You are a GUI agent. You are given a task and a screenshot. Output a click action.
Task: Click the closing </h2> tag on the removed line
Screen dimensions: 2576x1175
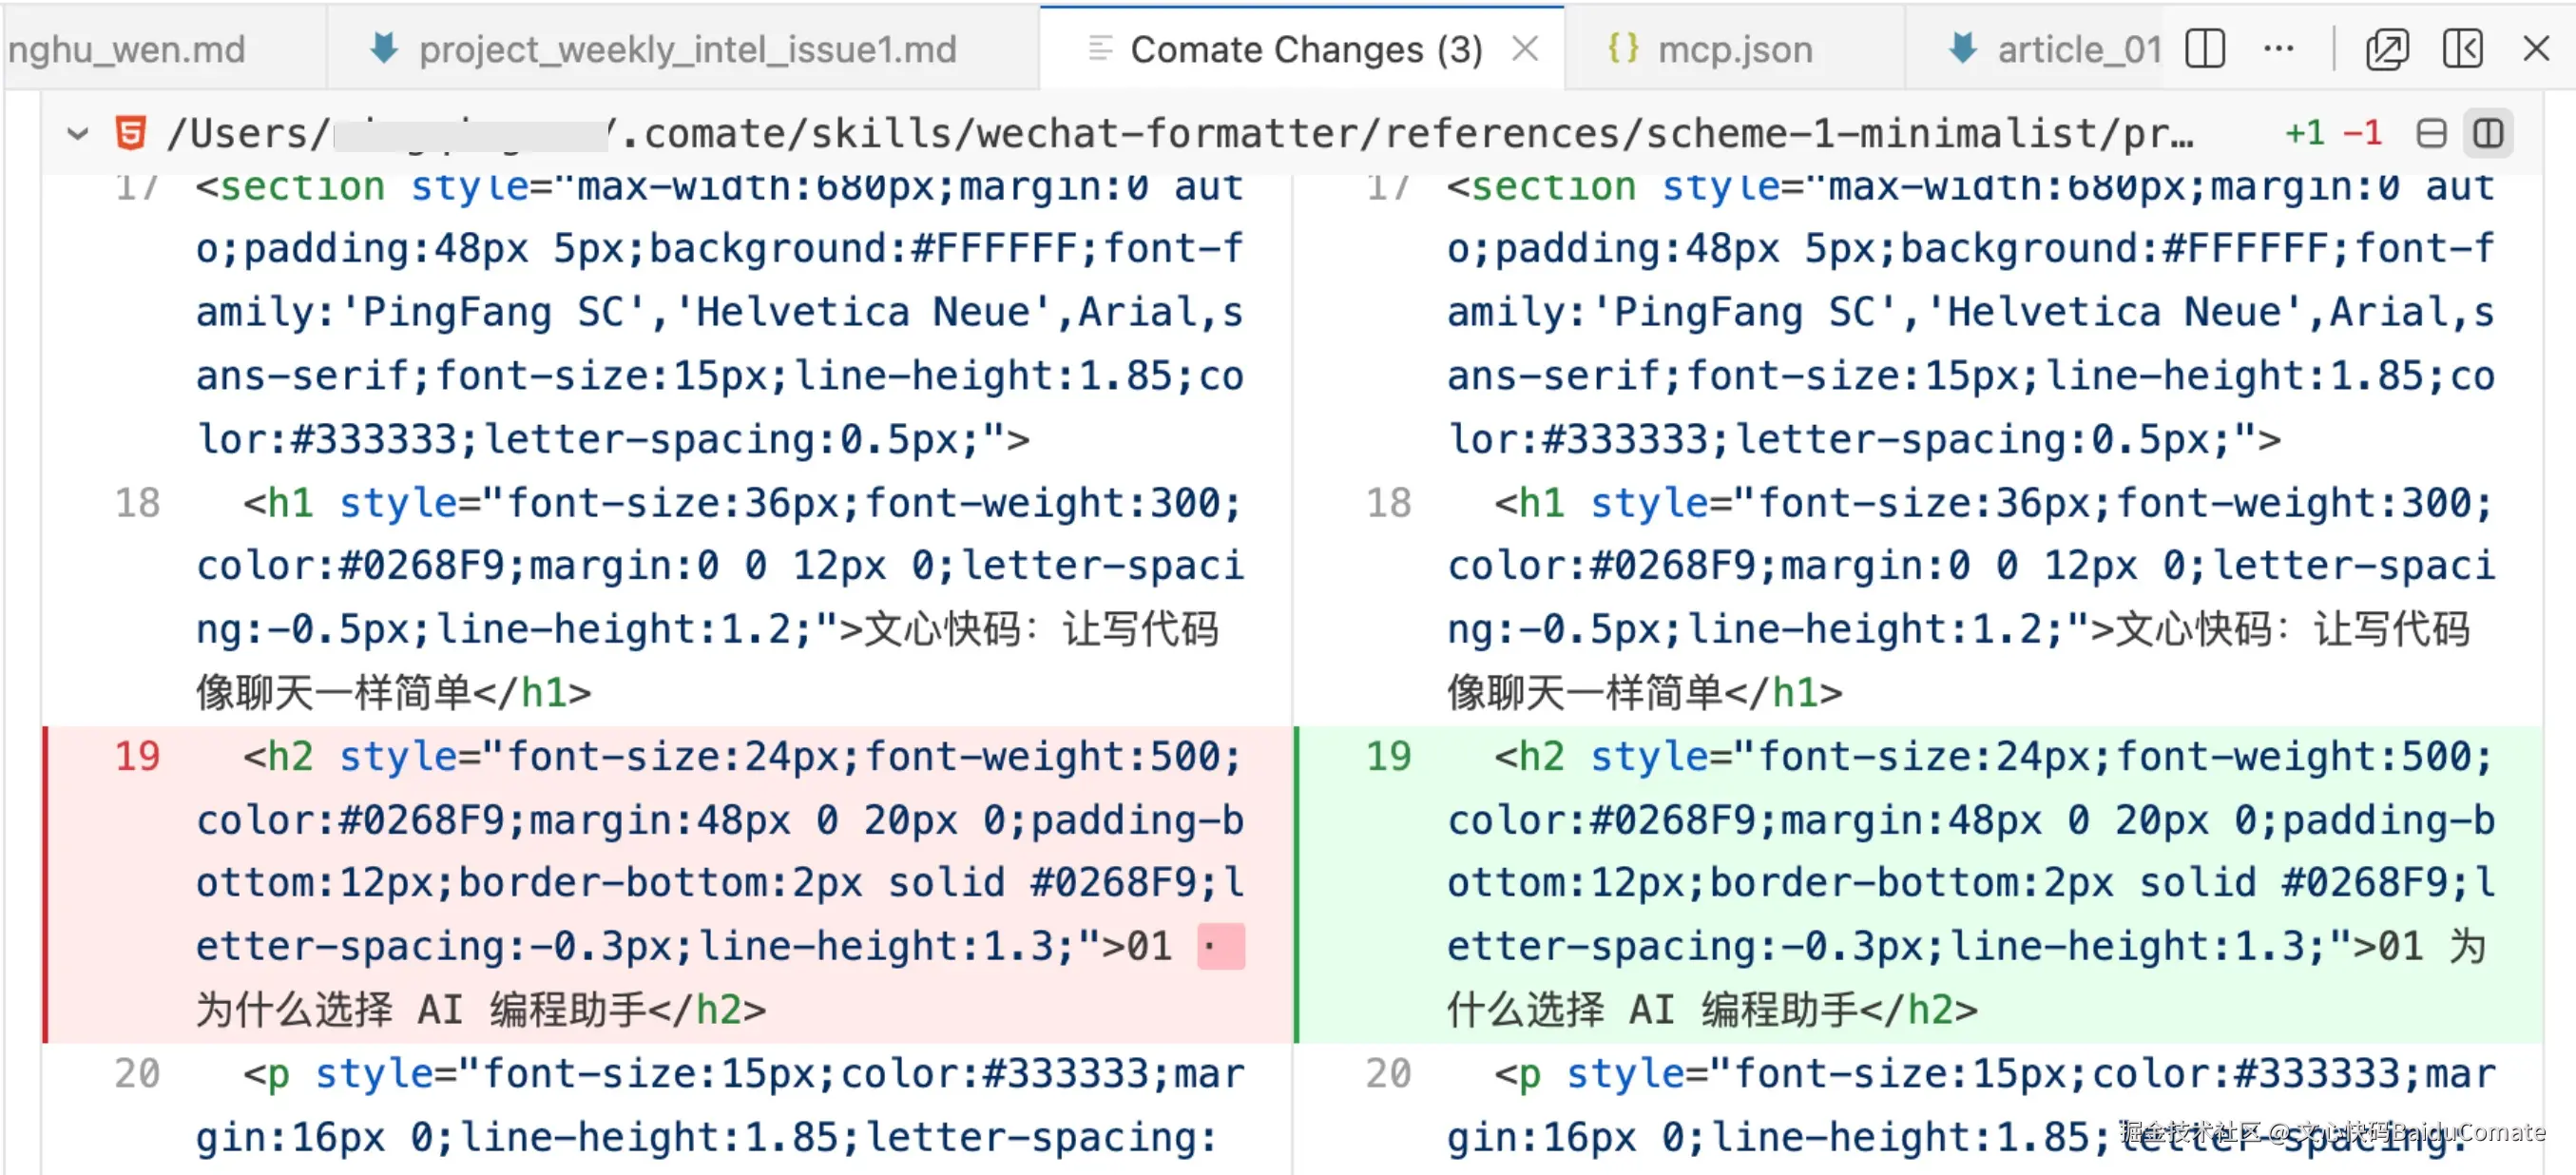(x=707, y=1010)
